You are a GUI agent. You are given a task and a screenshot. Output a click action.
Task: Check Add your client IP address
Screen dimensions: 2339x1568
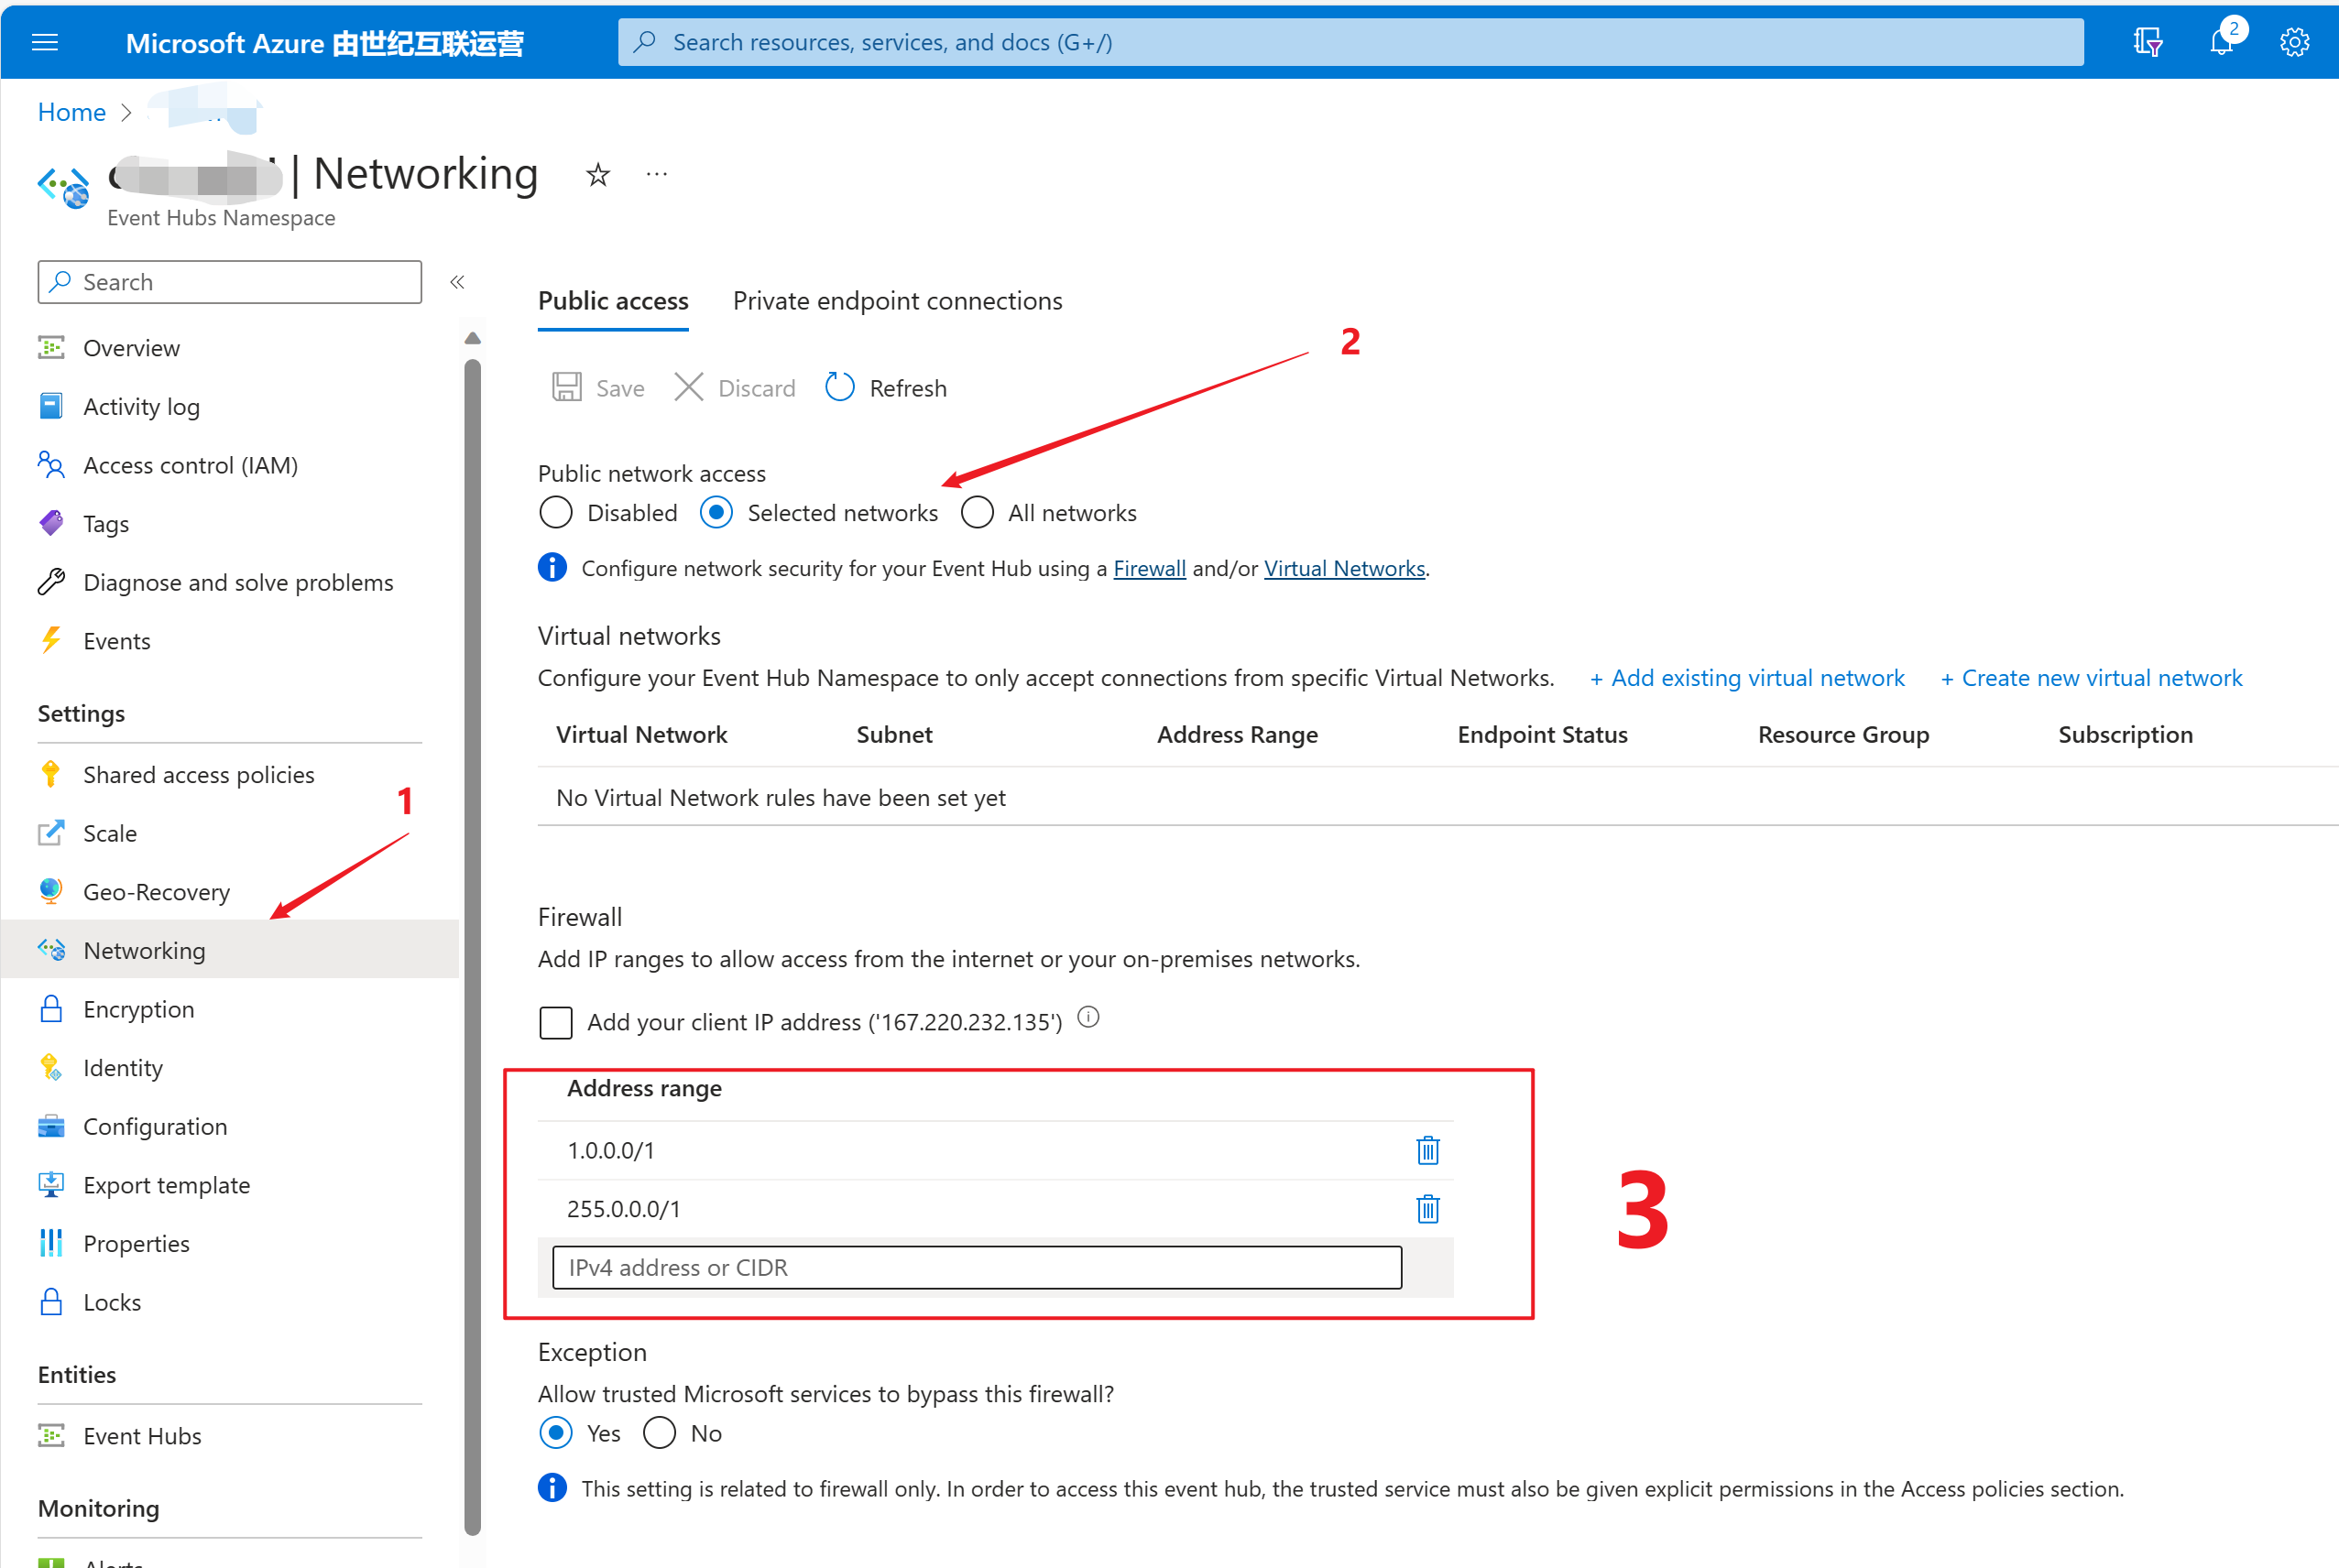pyautogui.click(x=556, y=1022)
